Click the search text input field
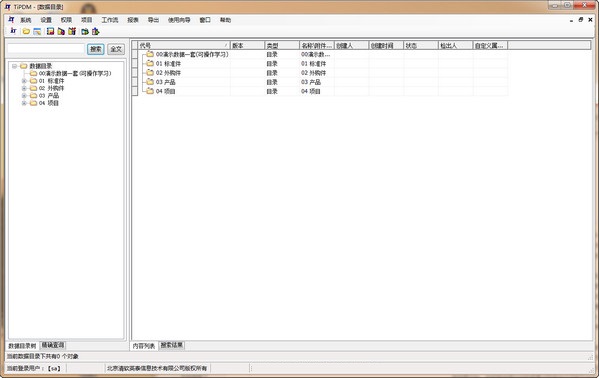599x378 pixels. pyautogui.click(x=46, y=49)
